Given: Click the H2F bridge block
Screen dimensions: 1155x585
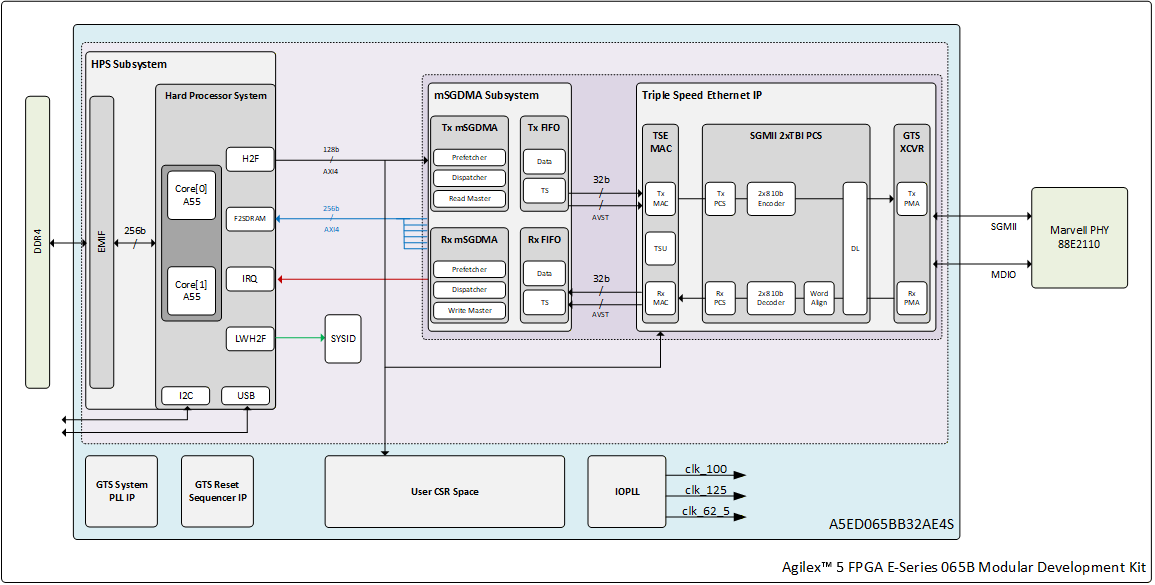Looking at the screenshot, I should [x=250, y=158].
